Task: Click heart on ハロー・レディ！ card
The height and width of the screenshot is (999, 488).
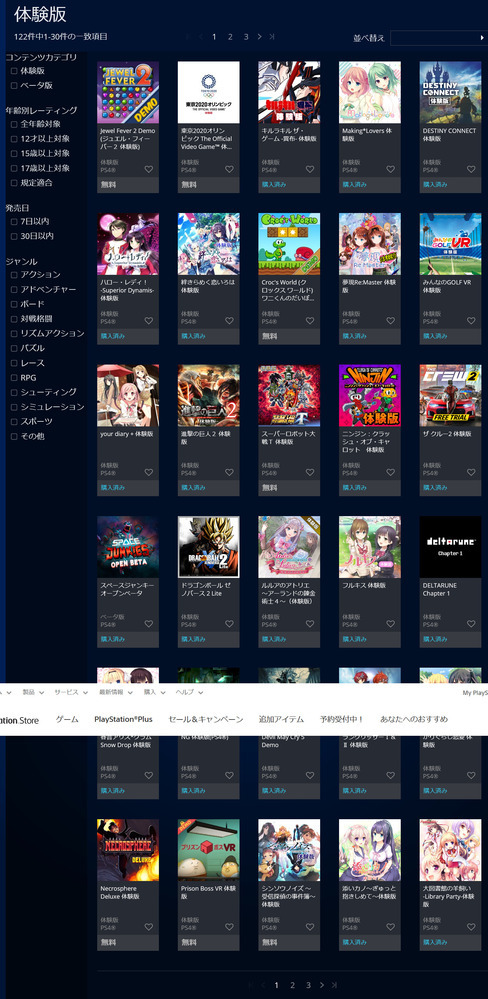Action: tap(148, 321)
